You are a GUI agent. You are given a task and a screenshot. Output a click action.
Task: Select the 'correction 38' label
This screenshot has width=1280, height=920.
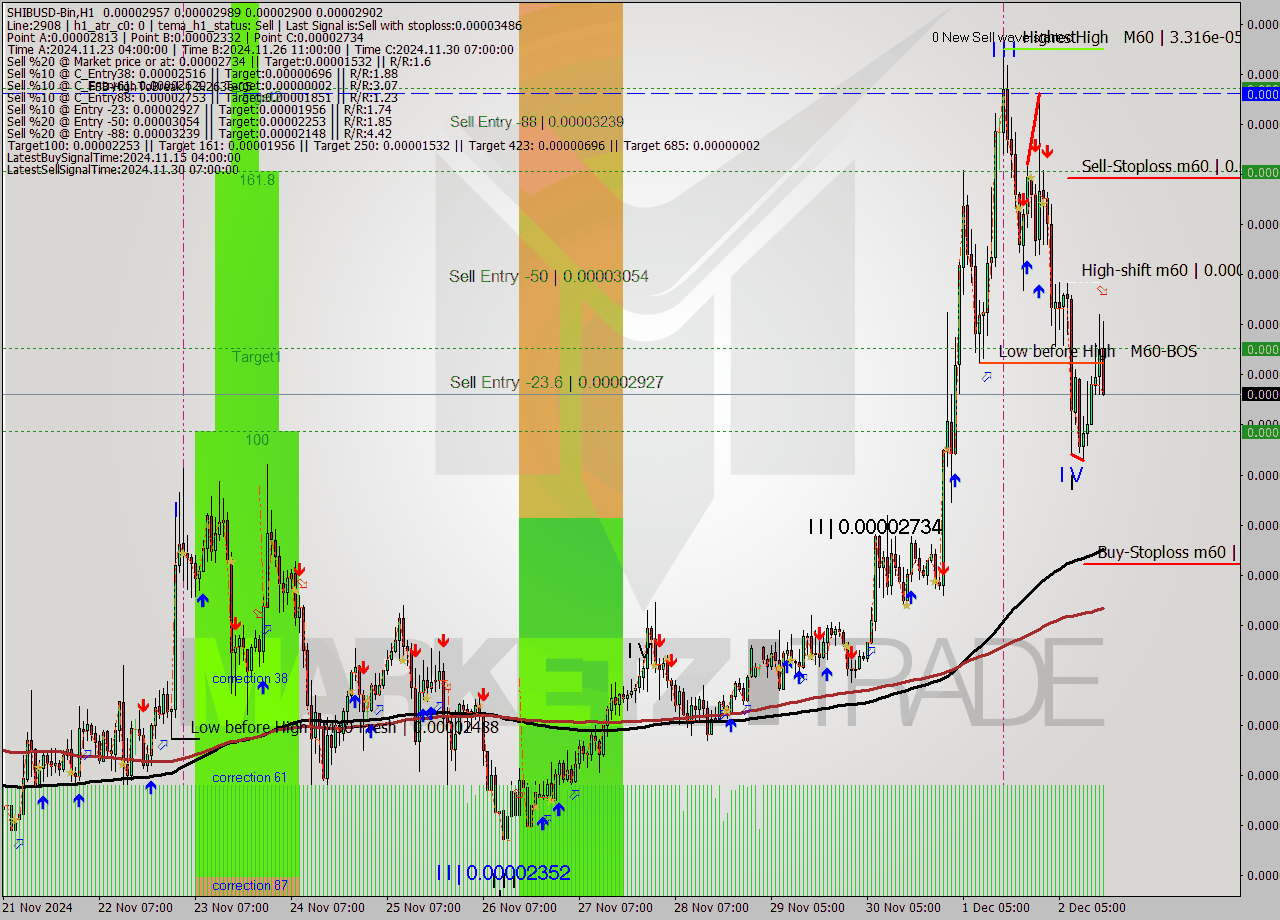pos(250,678)
